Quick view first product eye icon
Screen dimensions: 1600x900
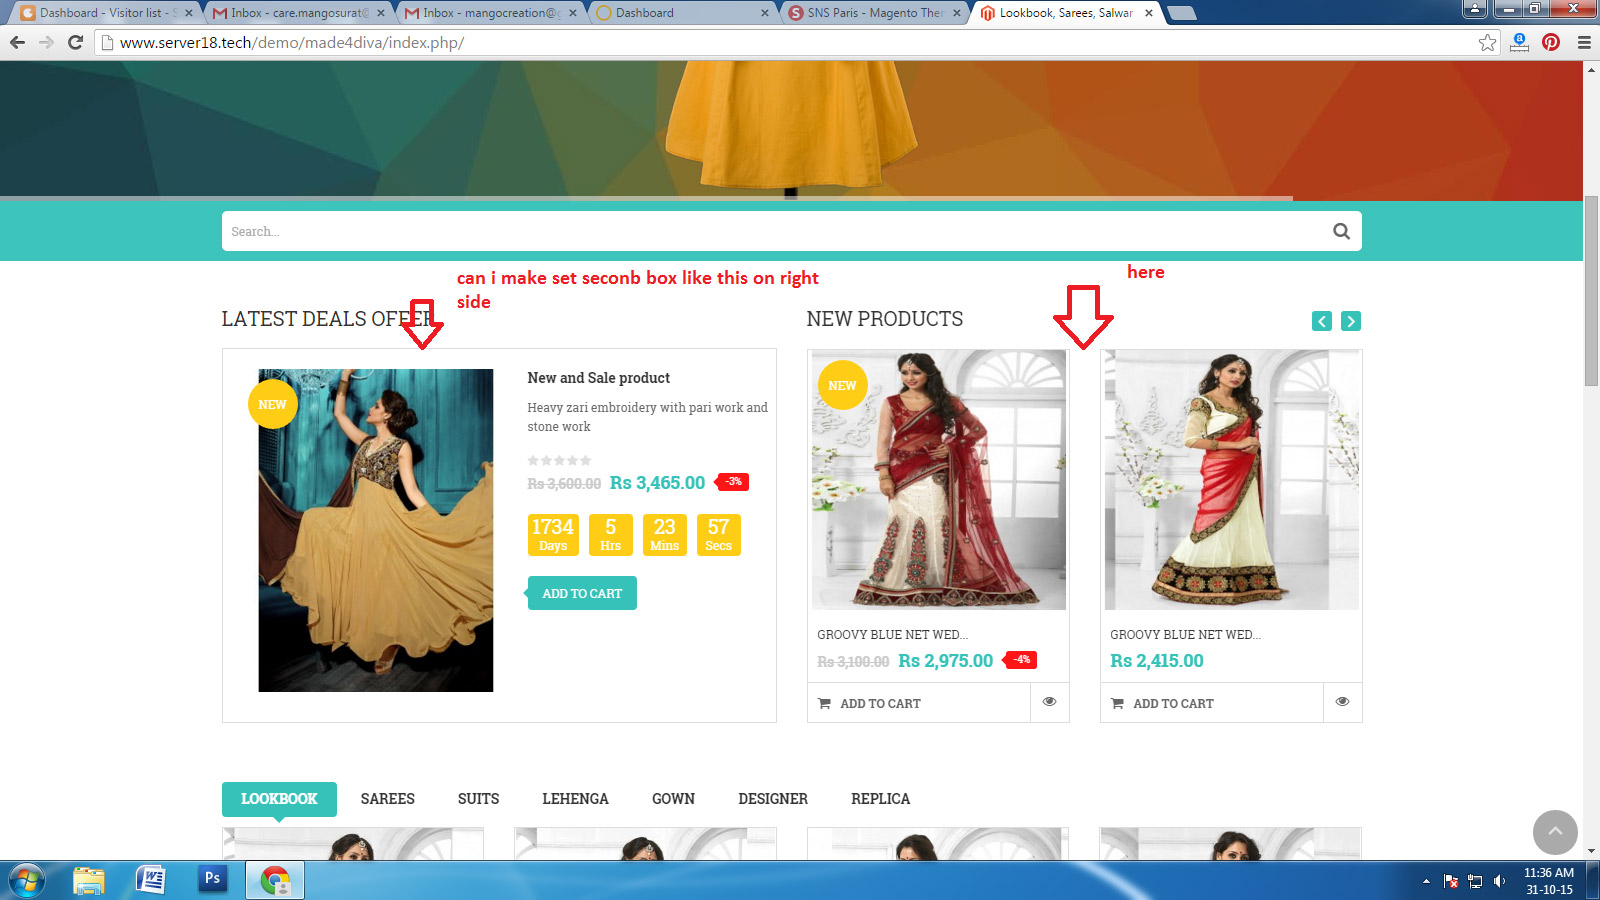(x=1049, y=702)
